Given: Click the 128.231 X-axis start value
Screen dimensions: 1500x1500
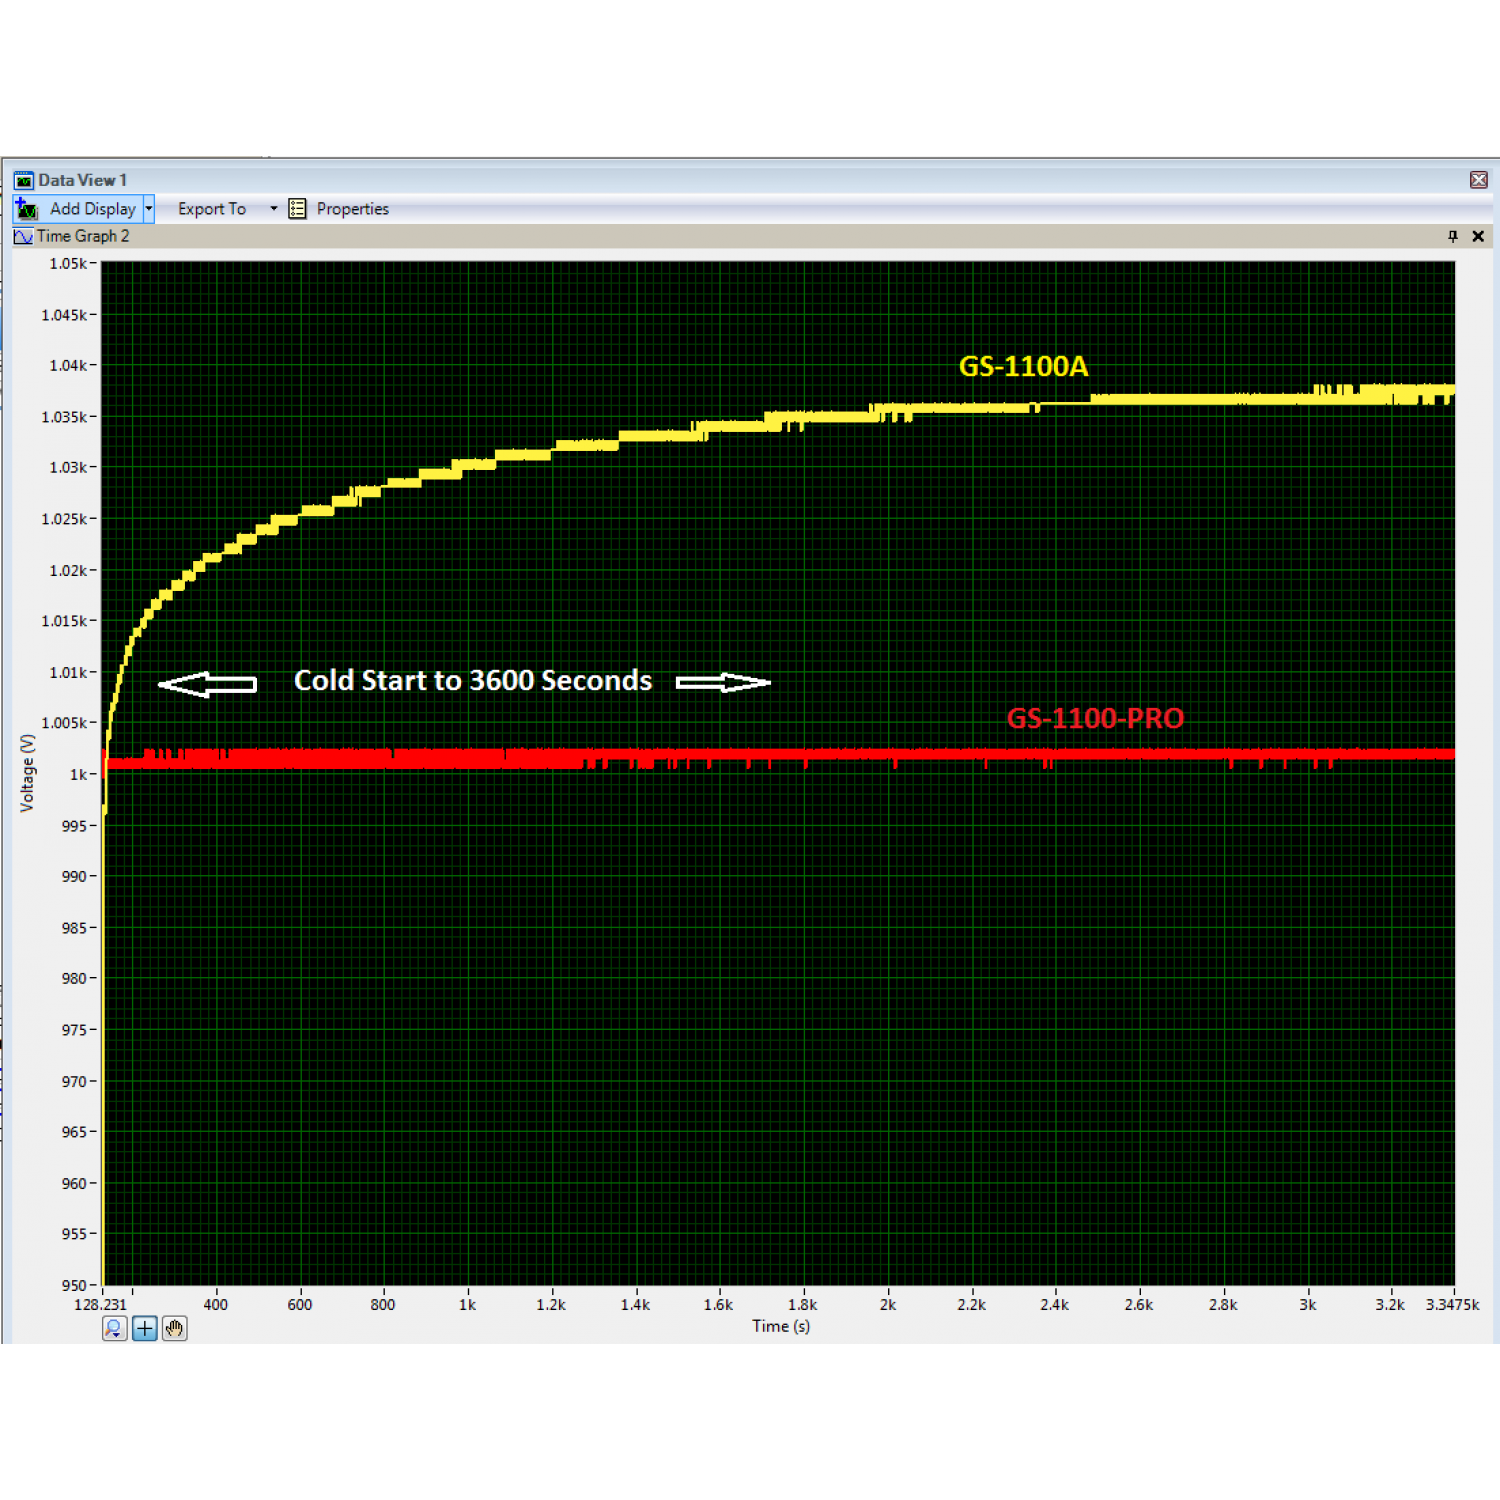Looking at the screenshot, I should pos(100,1305).
